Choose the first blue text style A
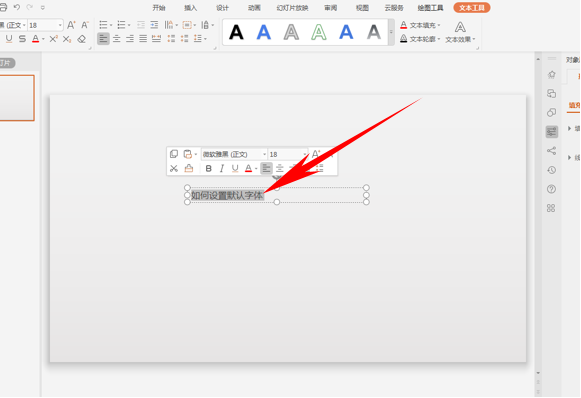 (x=264, y=32)
